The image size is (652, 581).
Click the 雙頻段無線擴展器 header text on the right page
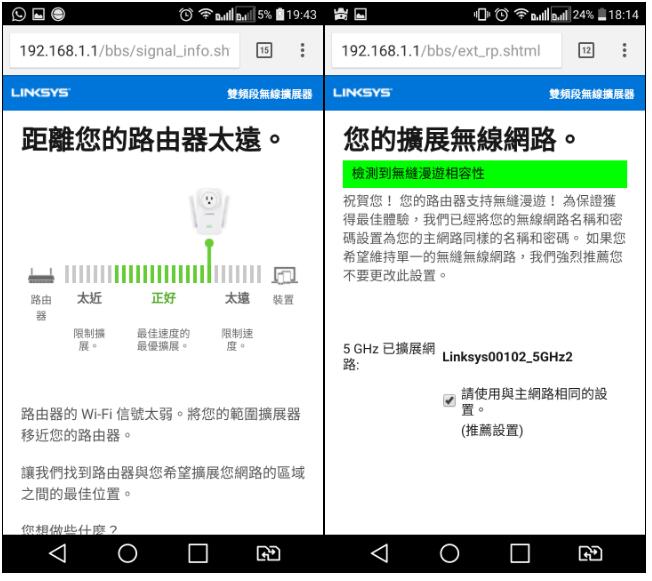594,95
